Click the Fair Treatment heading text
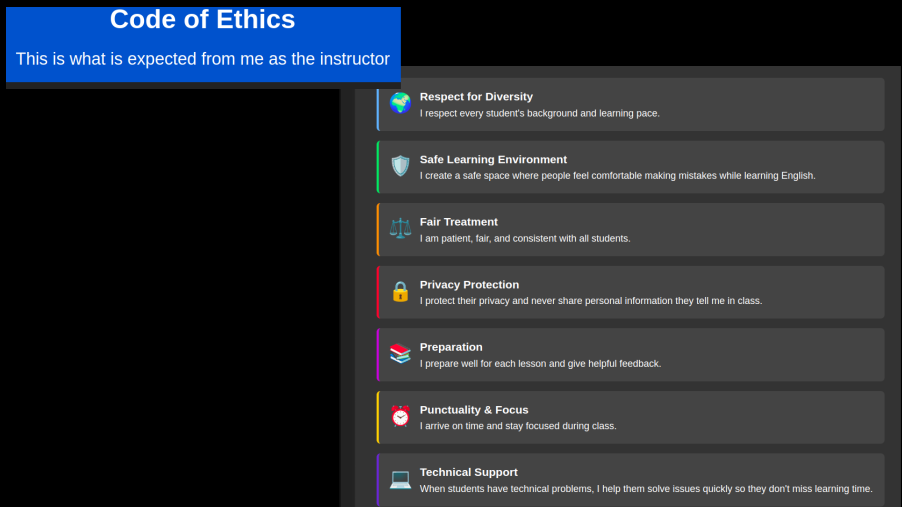Image resolution: width=902 pixels, height=507 pixels. click(x=458, y=222)
